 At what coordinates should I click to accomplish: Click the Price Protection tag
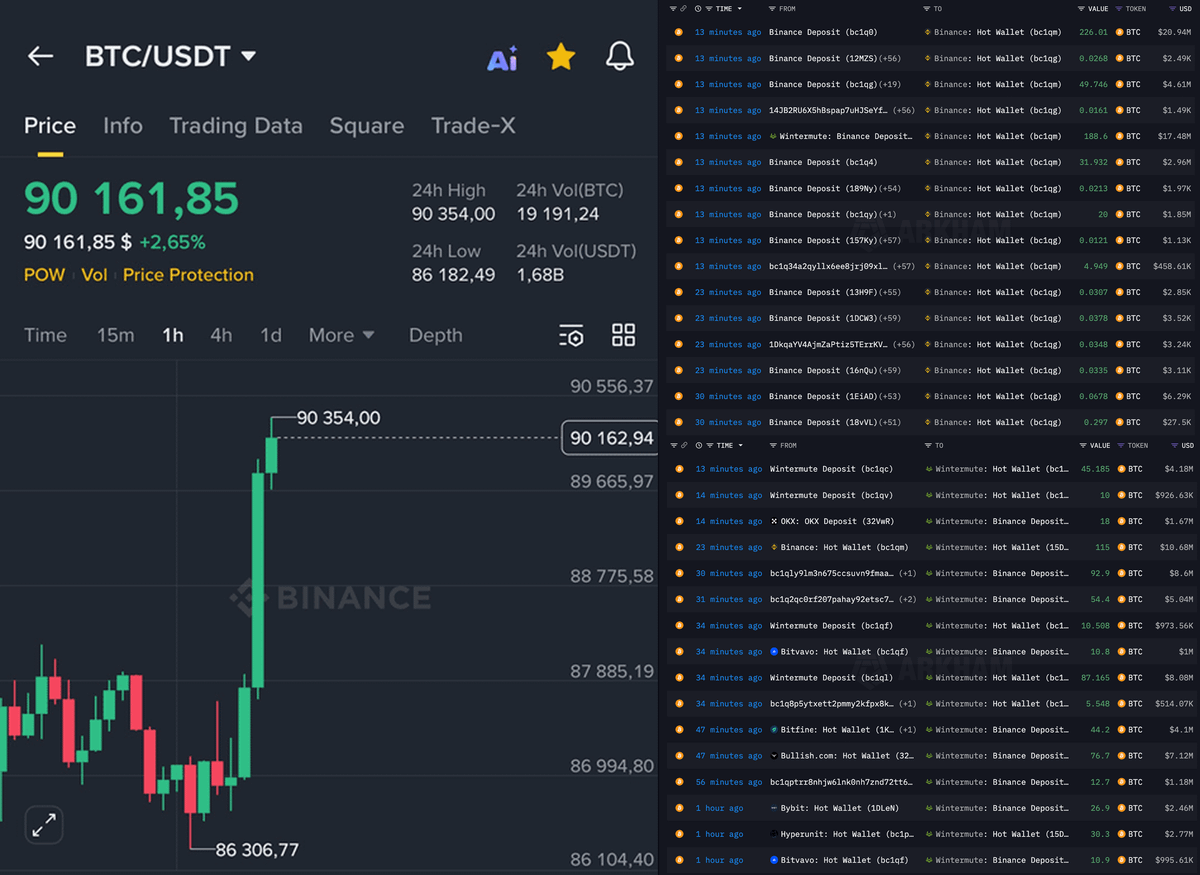(188, 275)
